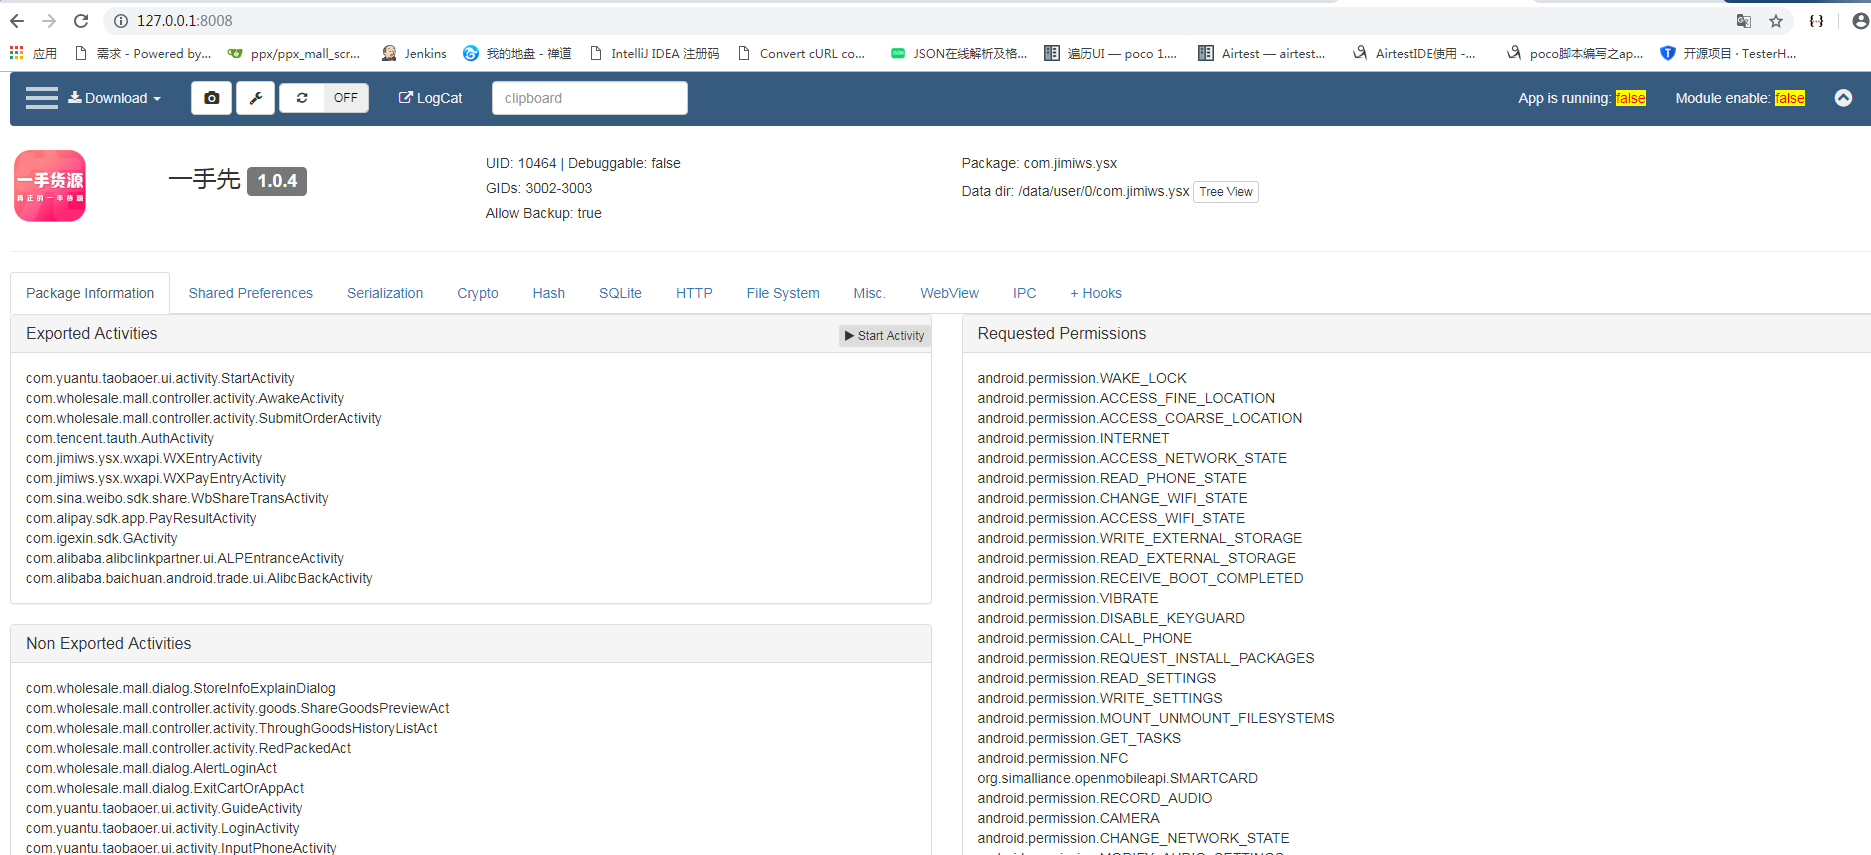Click the browser address bar URL
The height and width of the screenshot is (855, 1871).
coord(185,21)
